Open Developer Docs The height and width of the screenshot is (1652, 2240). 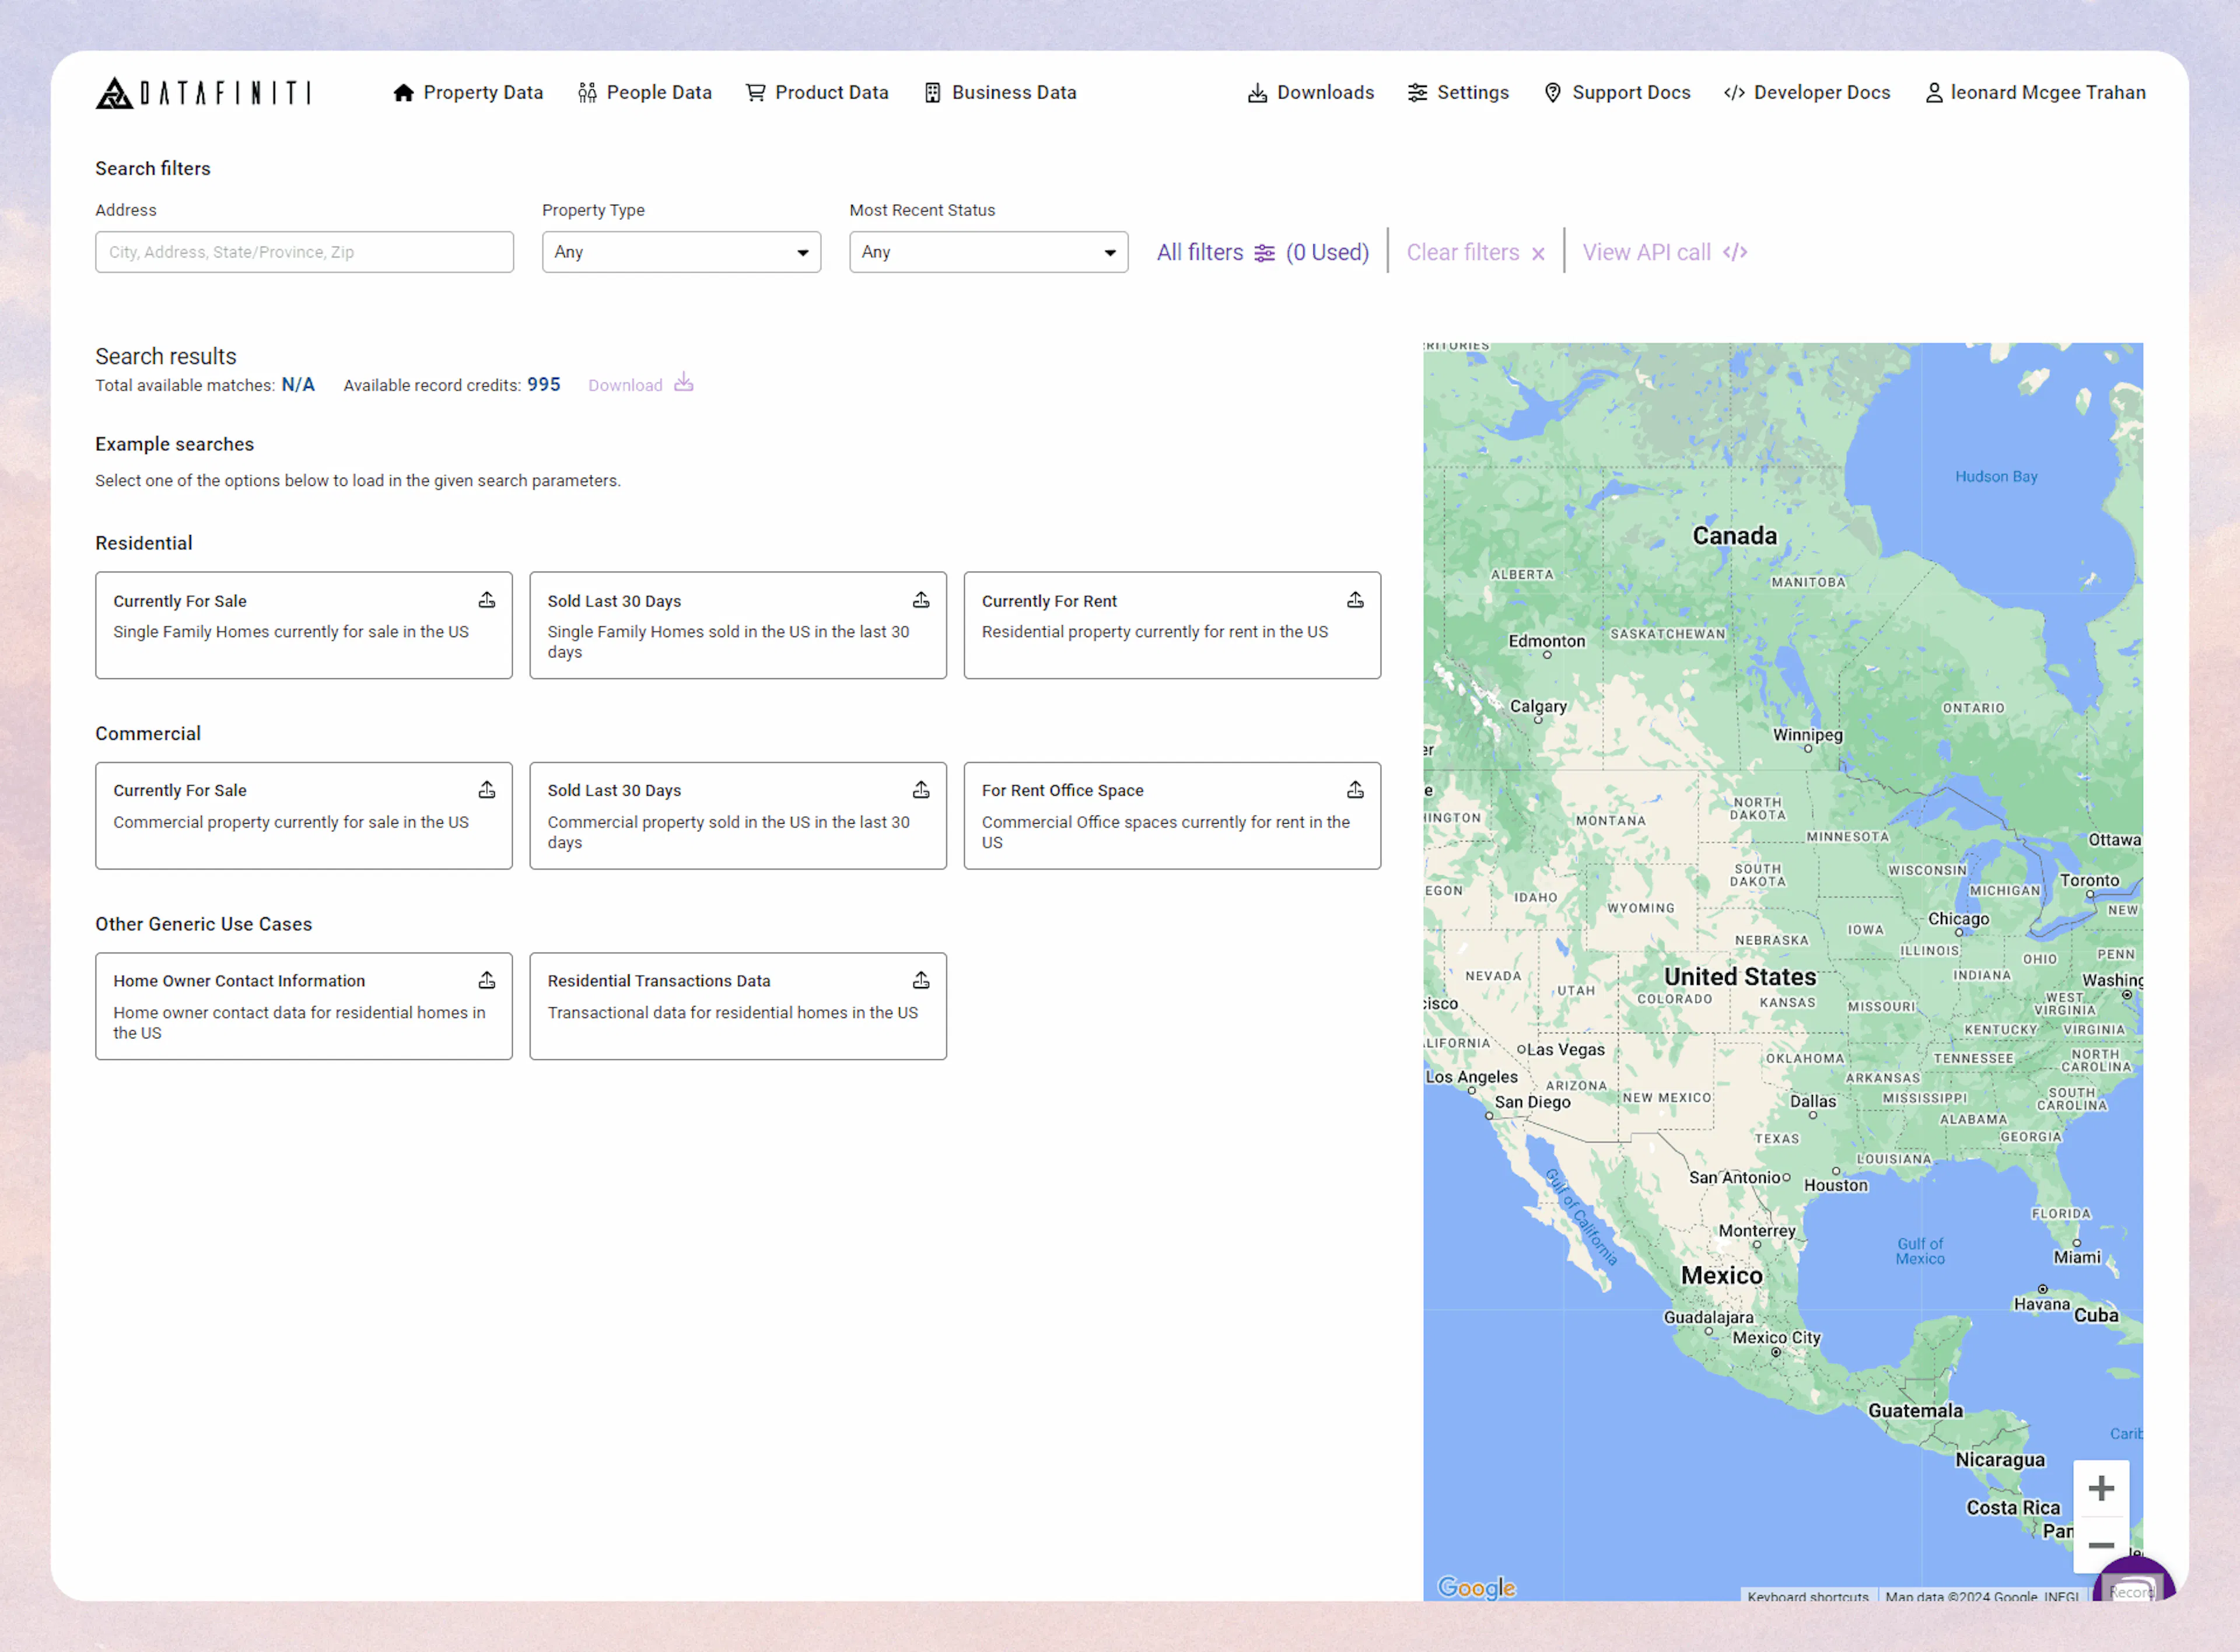click(1806, 92)
